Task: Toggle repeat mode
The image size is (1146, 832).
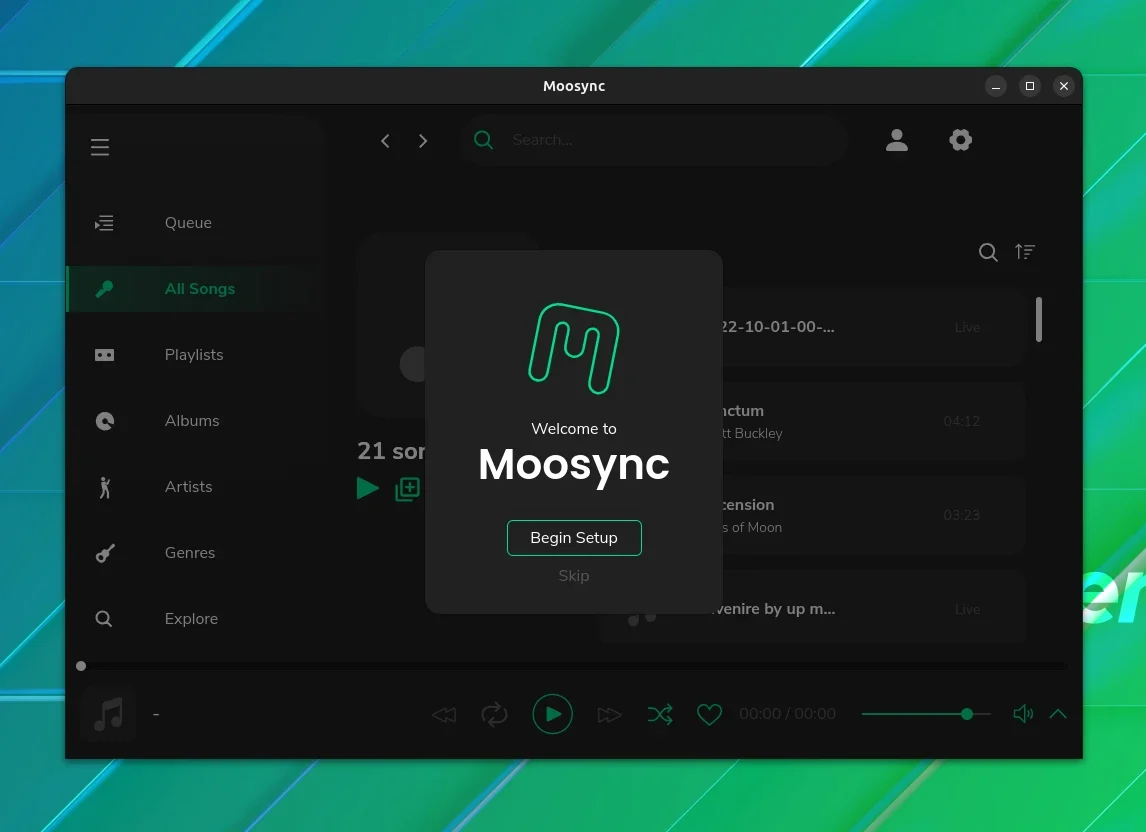Action: pos(494,714)
